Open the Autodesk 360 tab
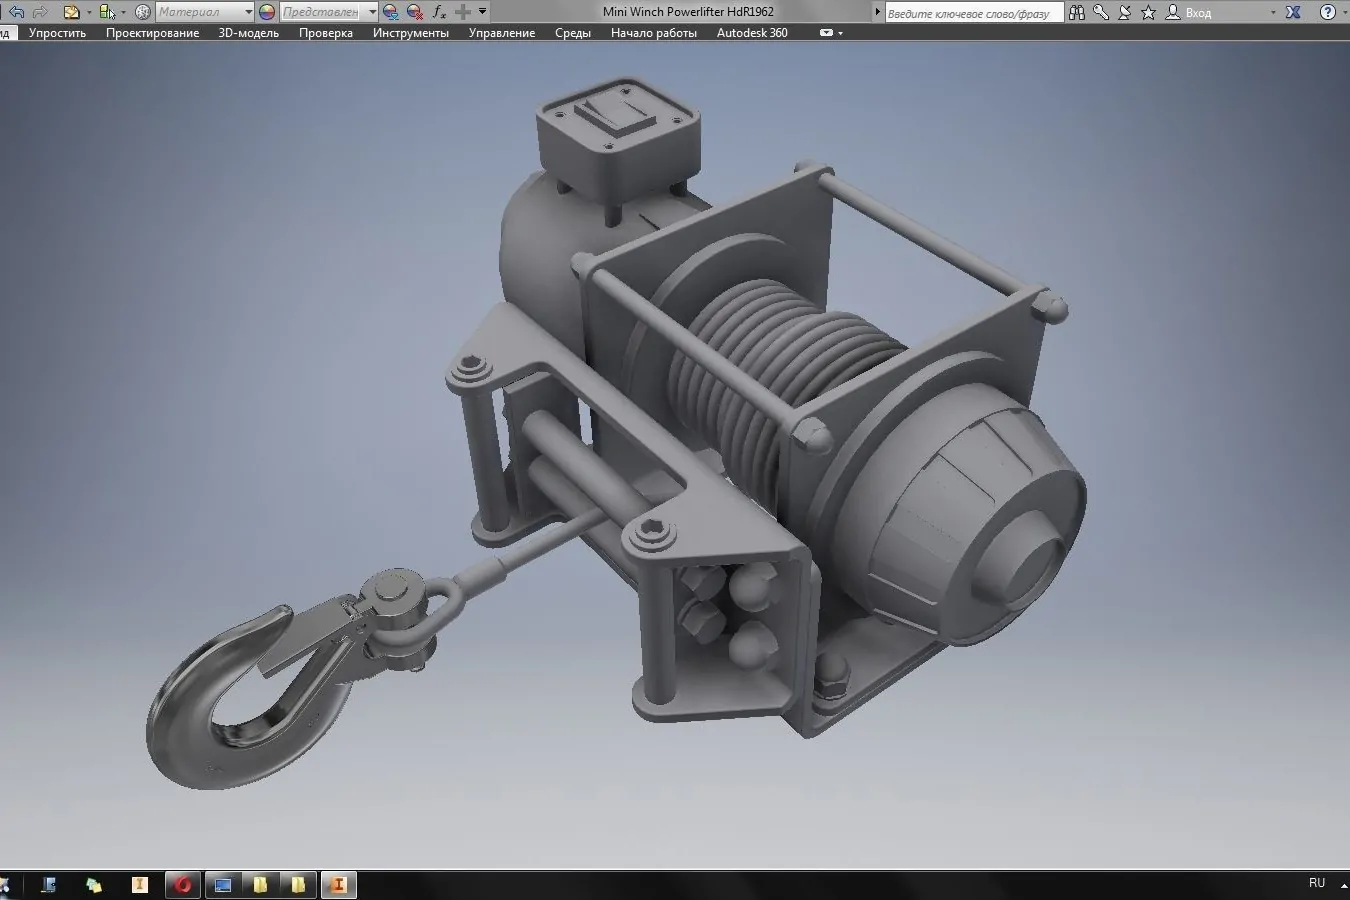 [752, 33]
